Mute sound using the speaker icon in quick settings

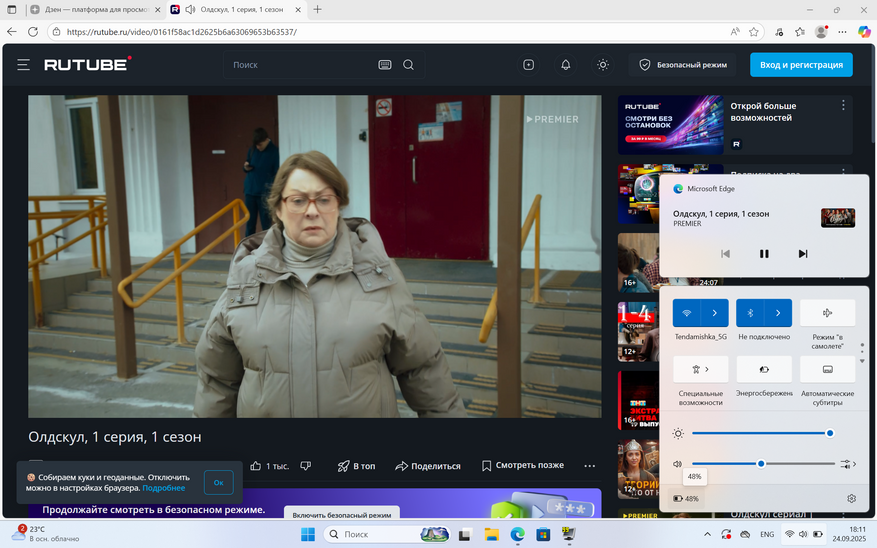[x=678, y=464]
